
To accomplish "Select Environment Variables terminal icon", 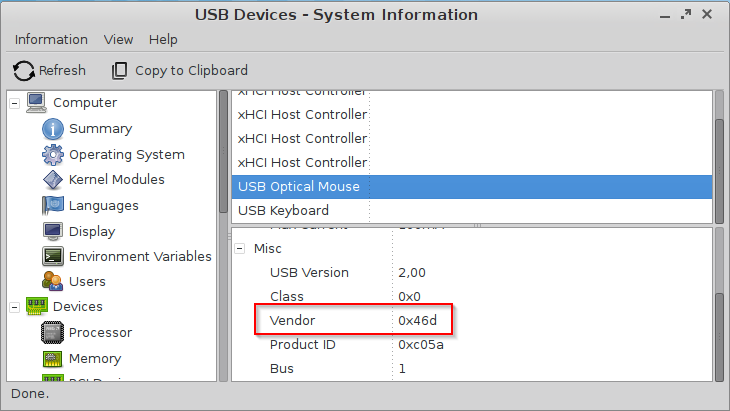I will tap(53, 257).
